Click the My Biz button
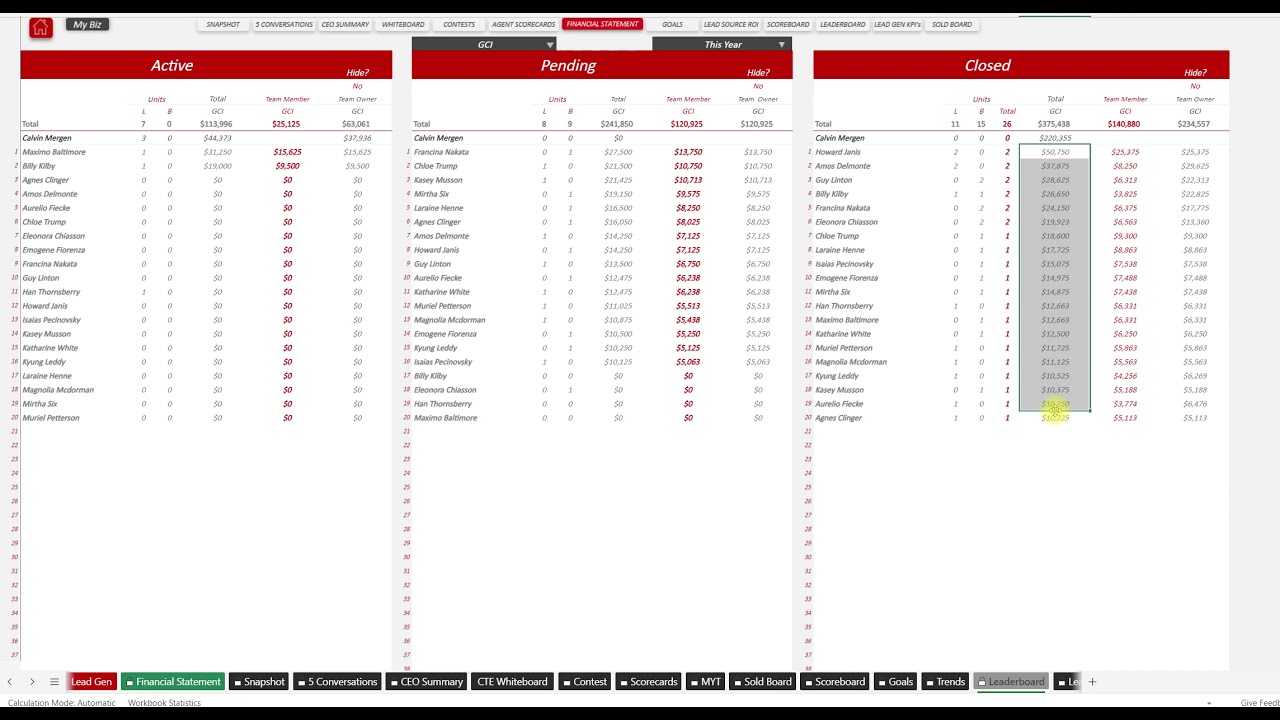1280x720 pixels. tap(87, 24)
